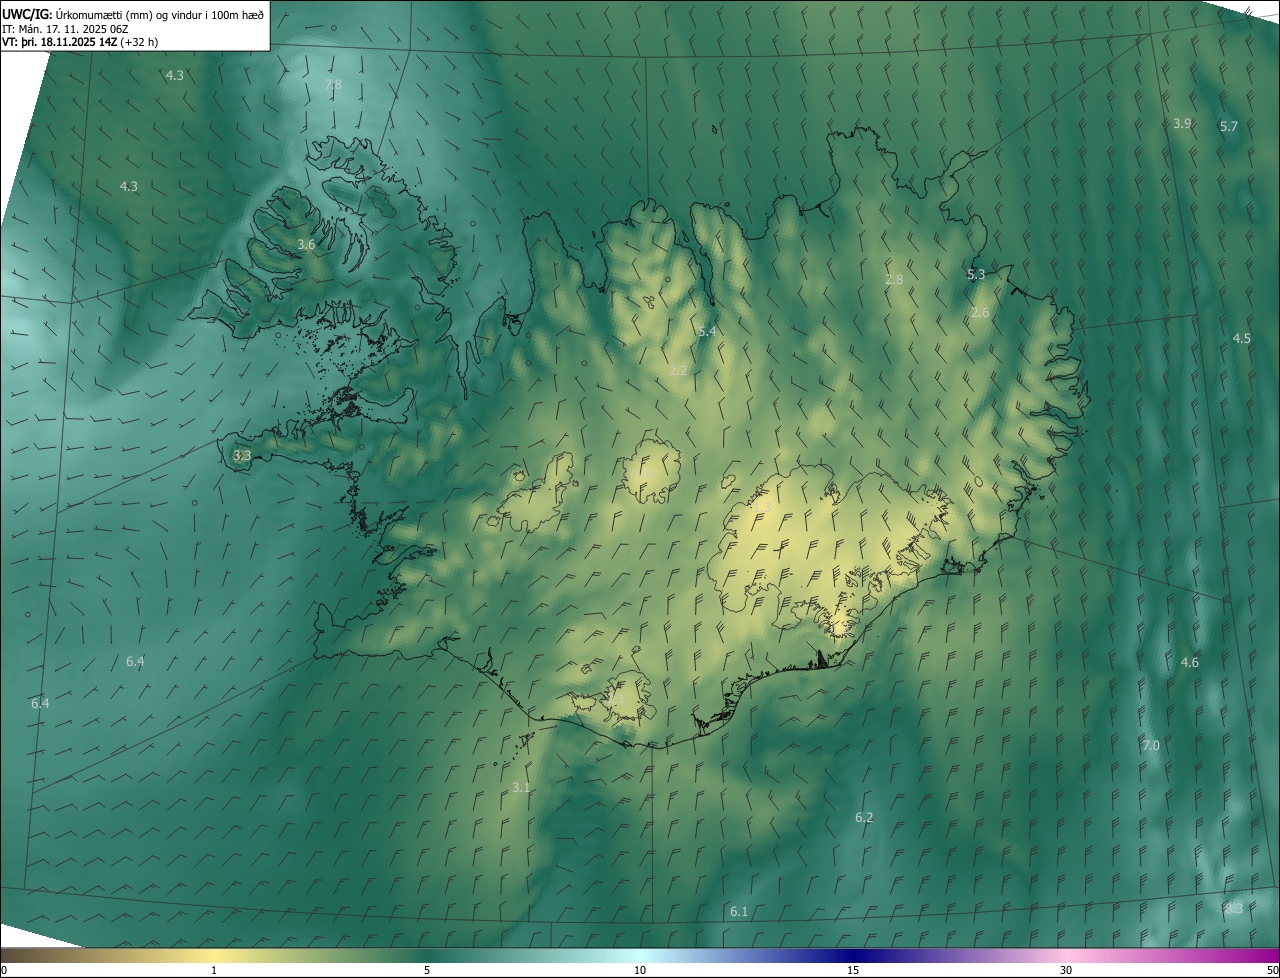Click the map value label '8.3'
1280x978 pixels.
pos(1233,908)
